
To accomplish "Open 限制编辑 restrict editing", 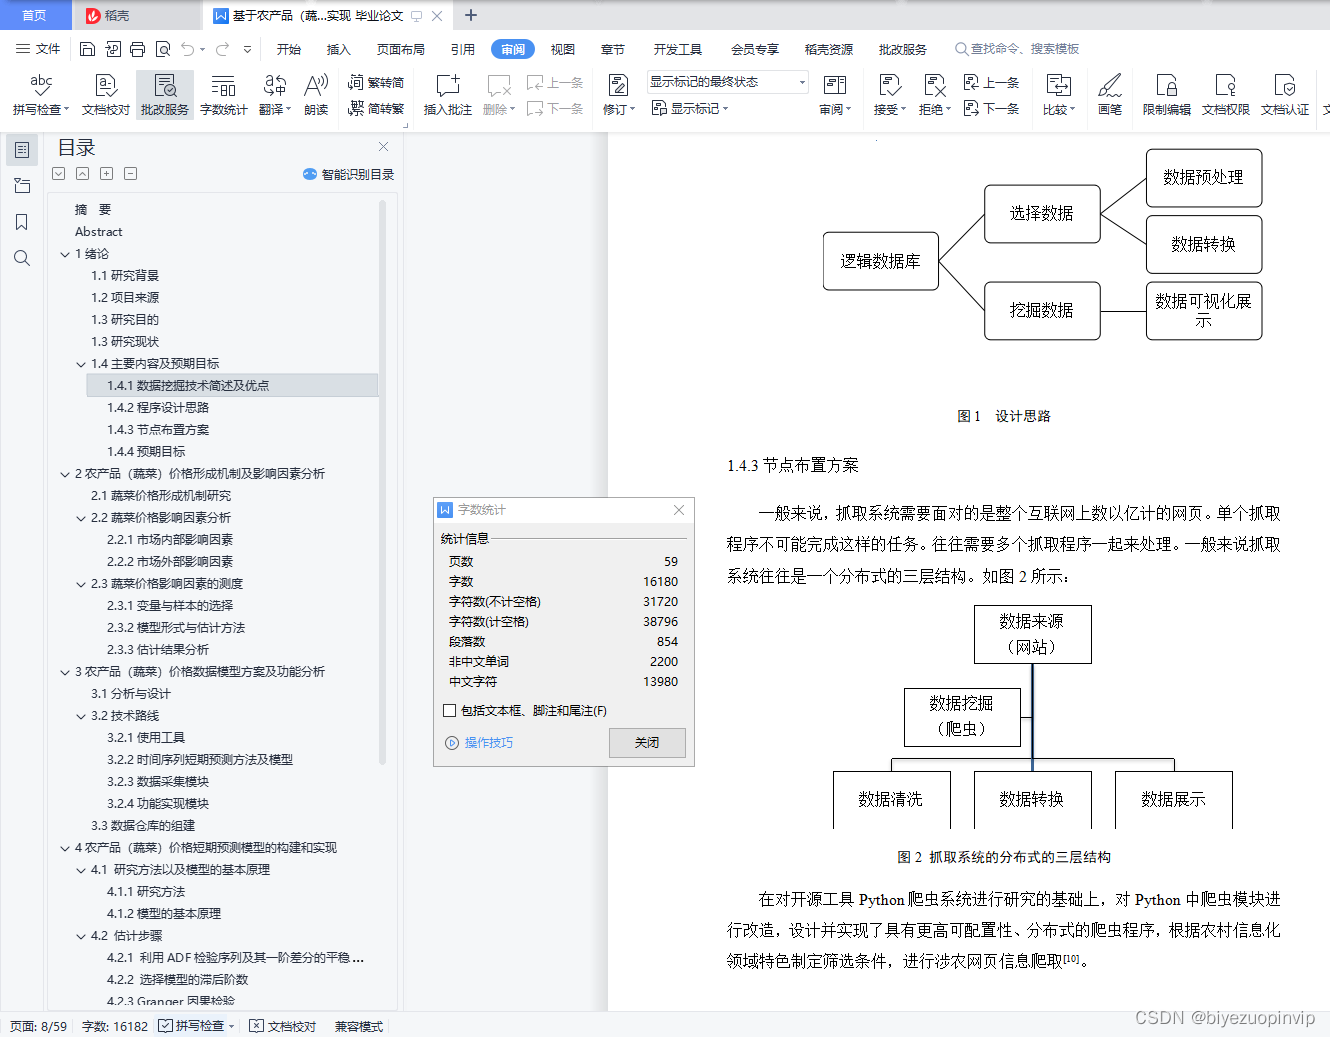I will [x=1167, y=95].
